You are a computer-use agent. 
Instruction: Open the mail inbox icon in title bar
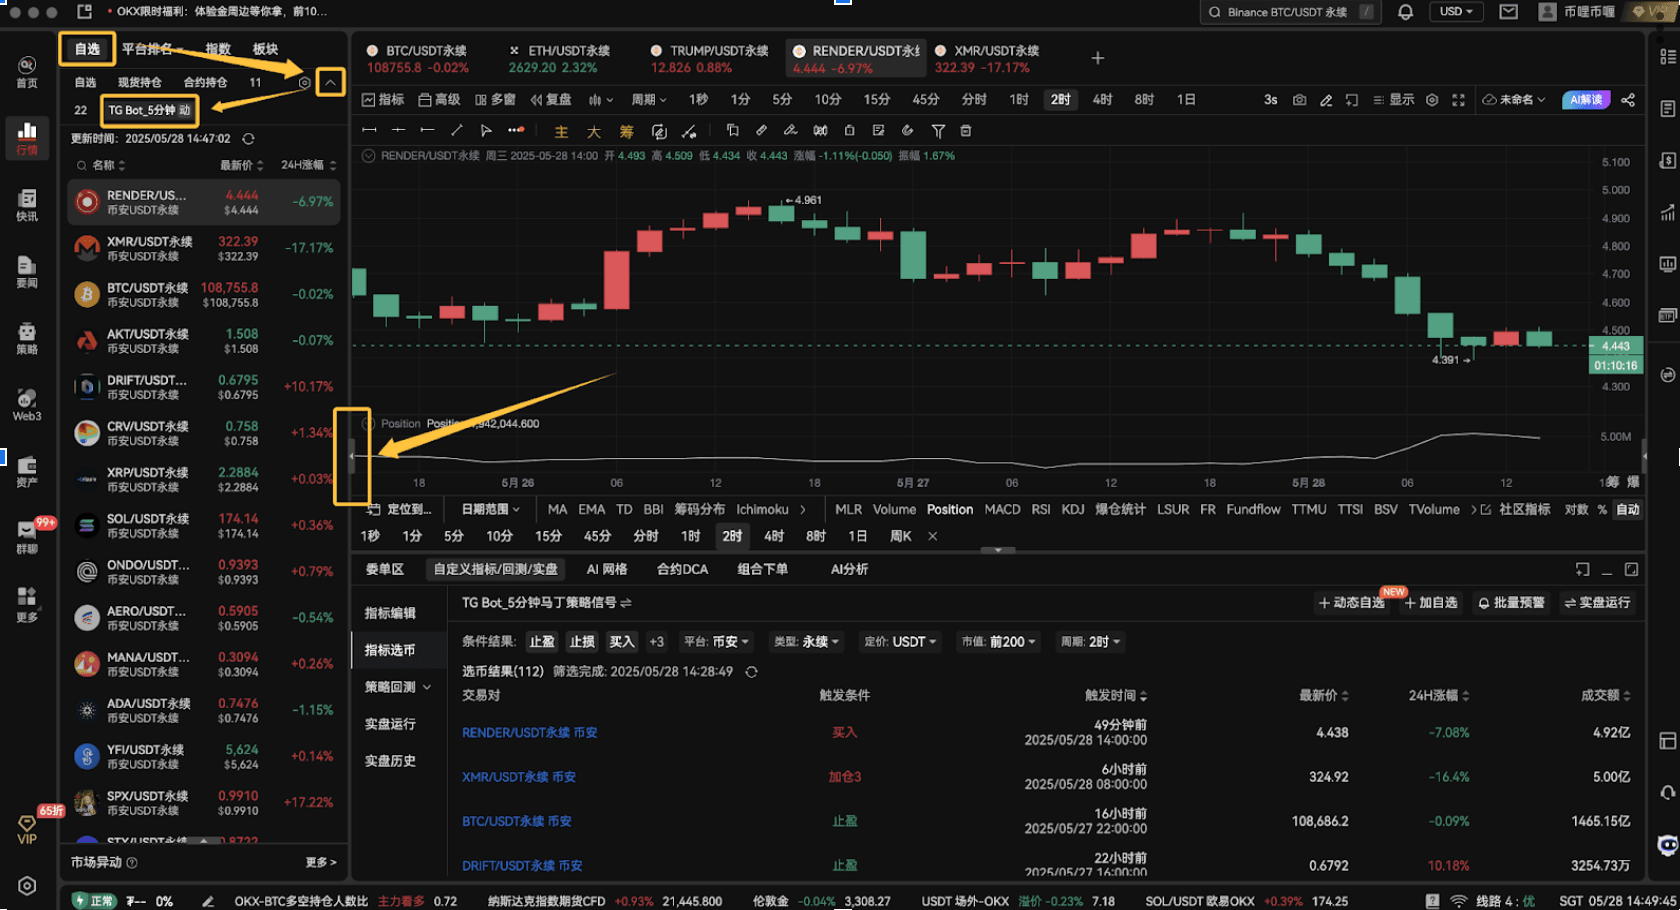[x=1508, y=12]
